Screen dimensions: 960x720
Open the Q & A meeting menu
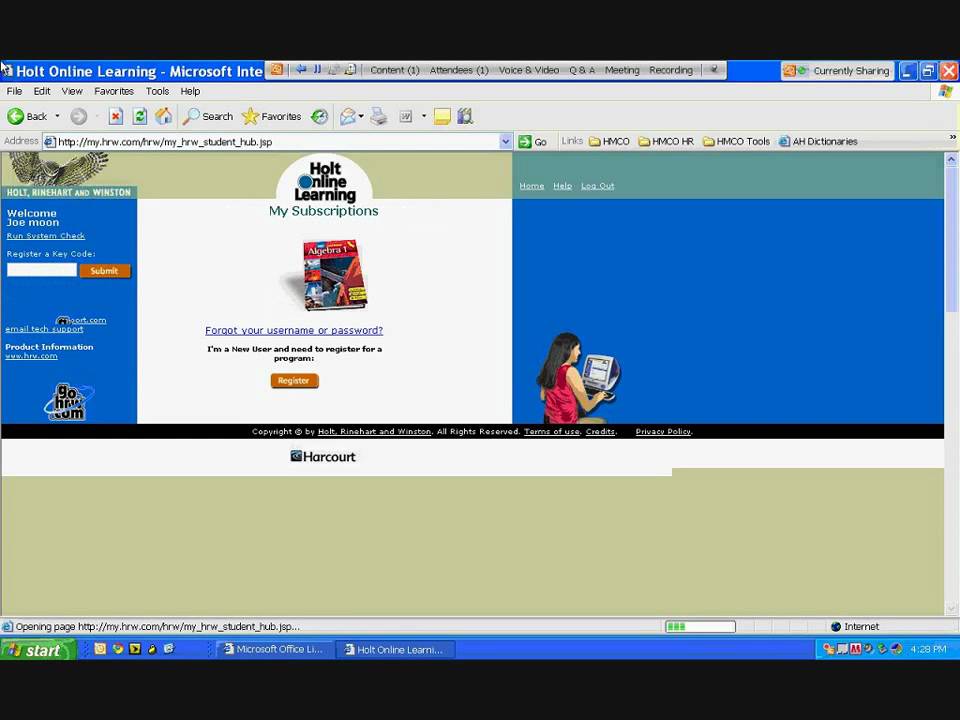(x=582, y=70)
